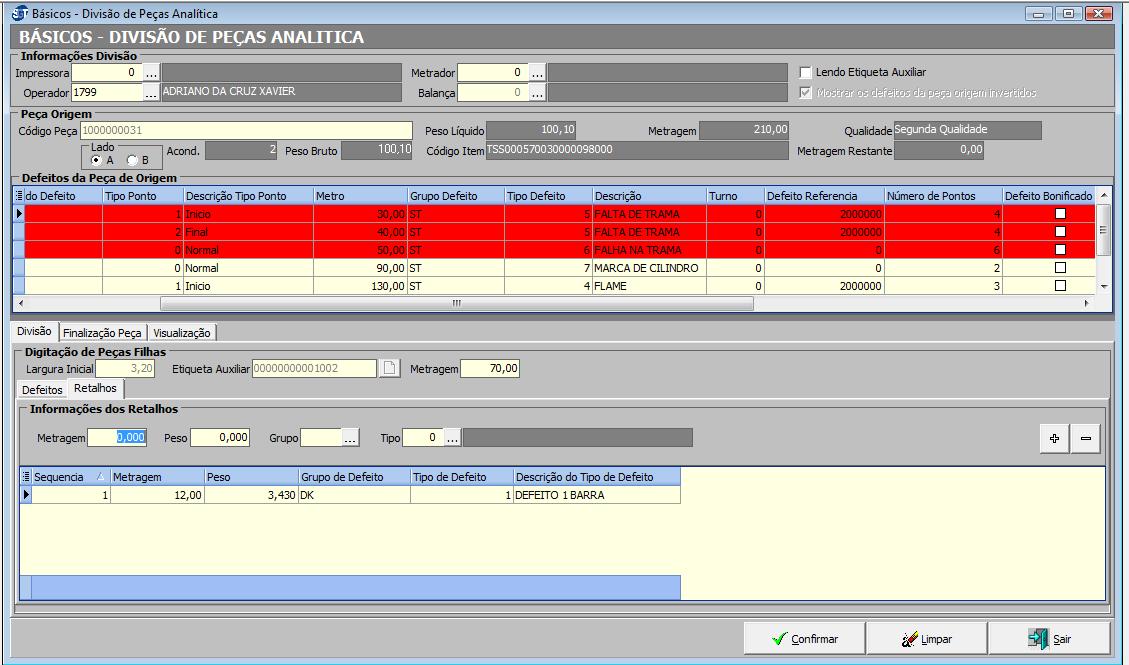Select Lado B radio button
Viewport: 1129px width, 665px height.
[x=132, y=160]
